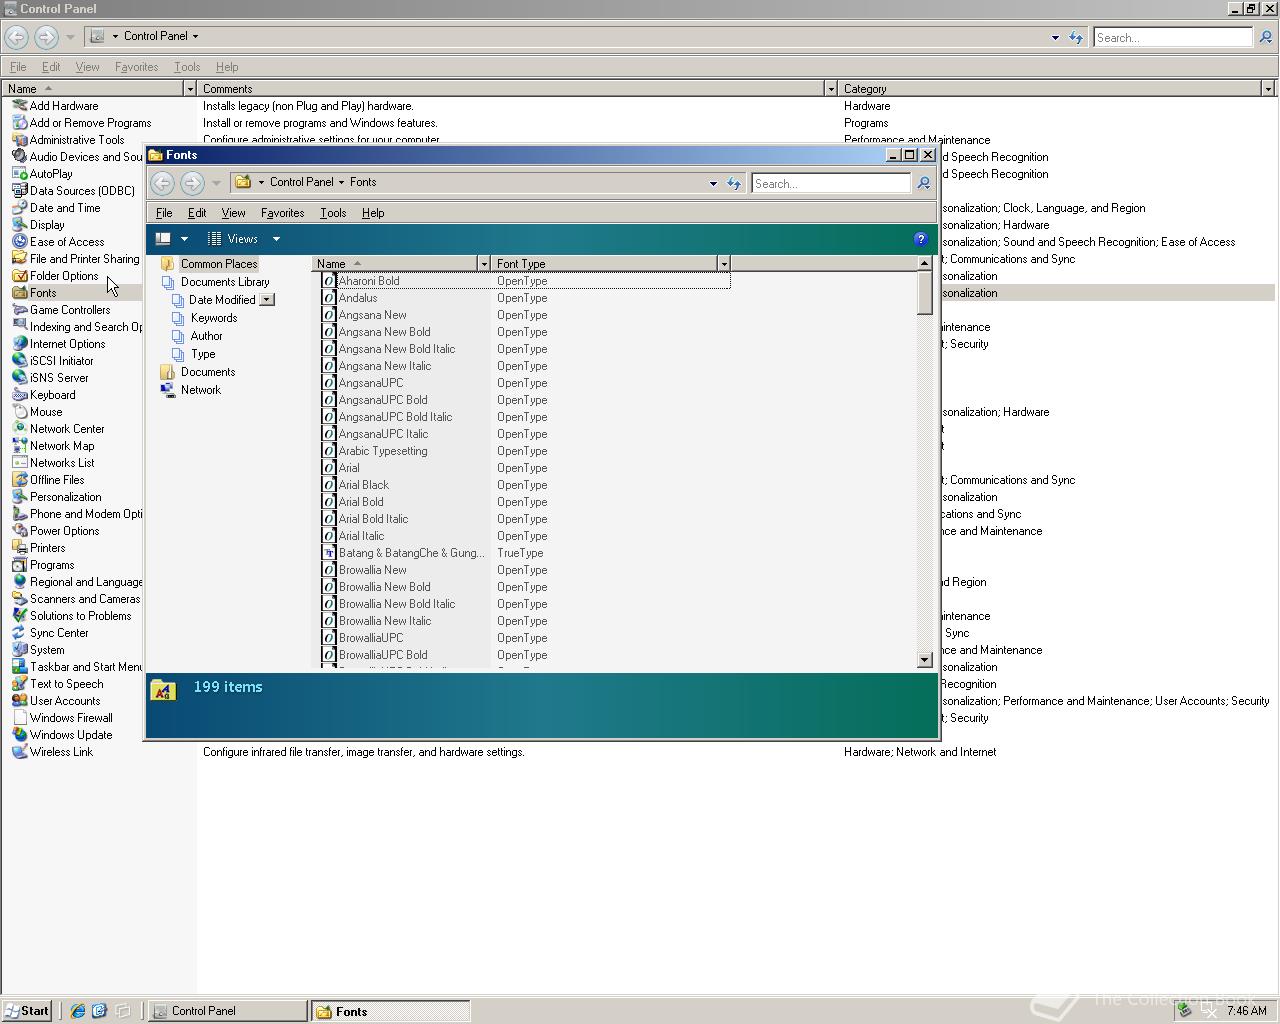This screenshot has width=1280, height=1024.
Task: Open the View menu in Fonts window
Action: (233, 213)
